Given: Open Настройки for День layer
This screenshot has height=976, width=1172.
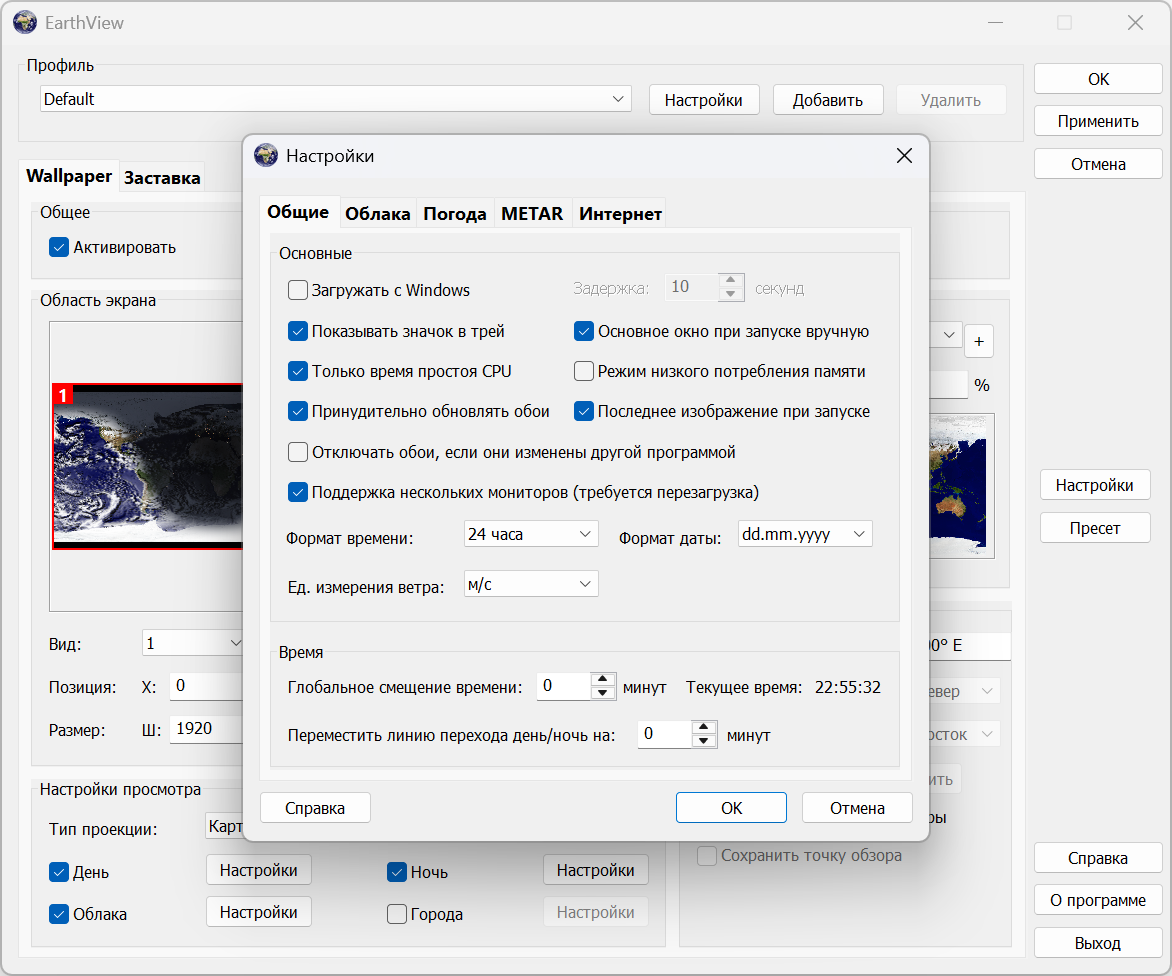Looking at the screenshot, I should [259, 870].
